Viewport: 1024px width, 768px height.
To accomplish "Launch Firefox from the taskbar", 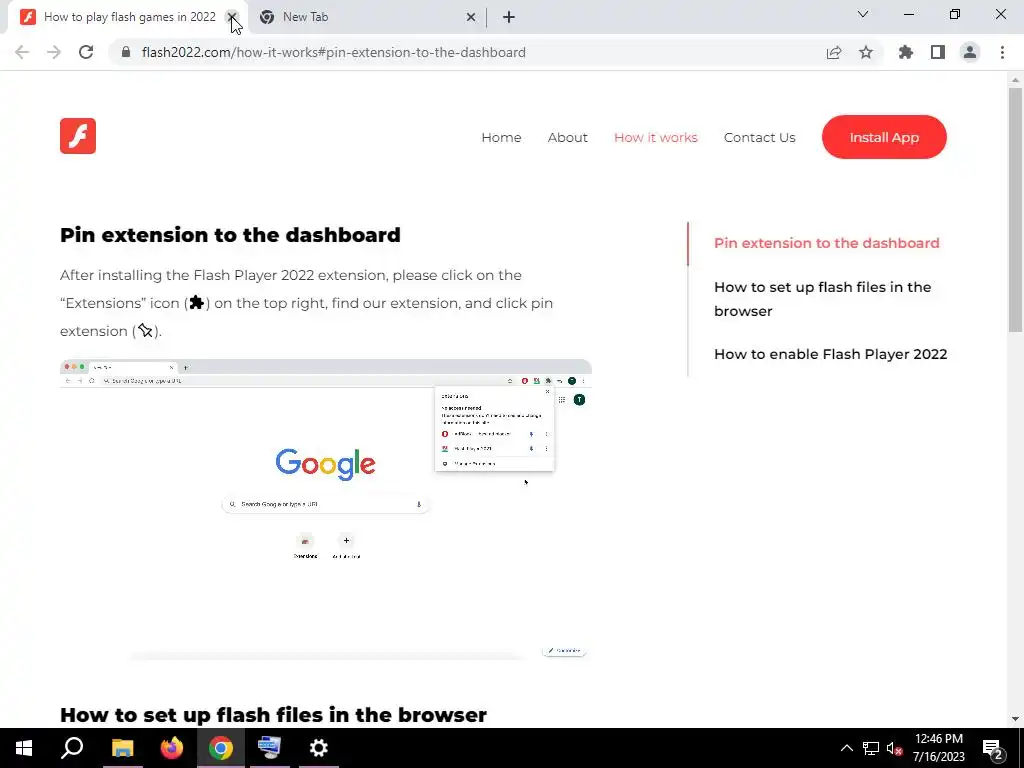I will click(x=172, y=748).
